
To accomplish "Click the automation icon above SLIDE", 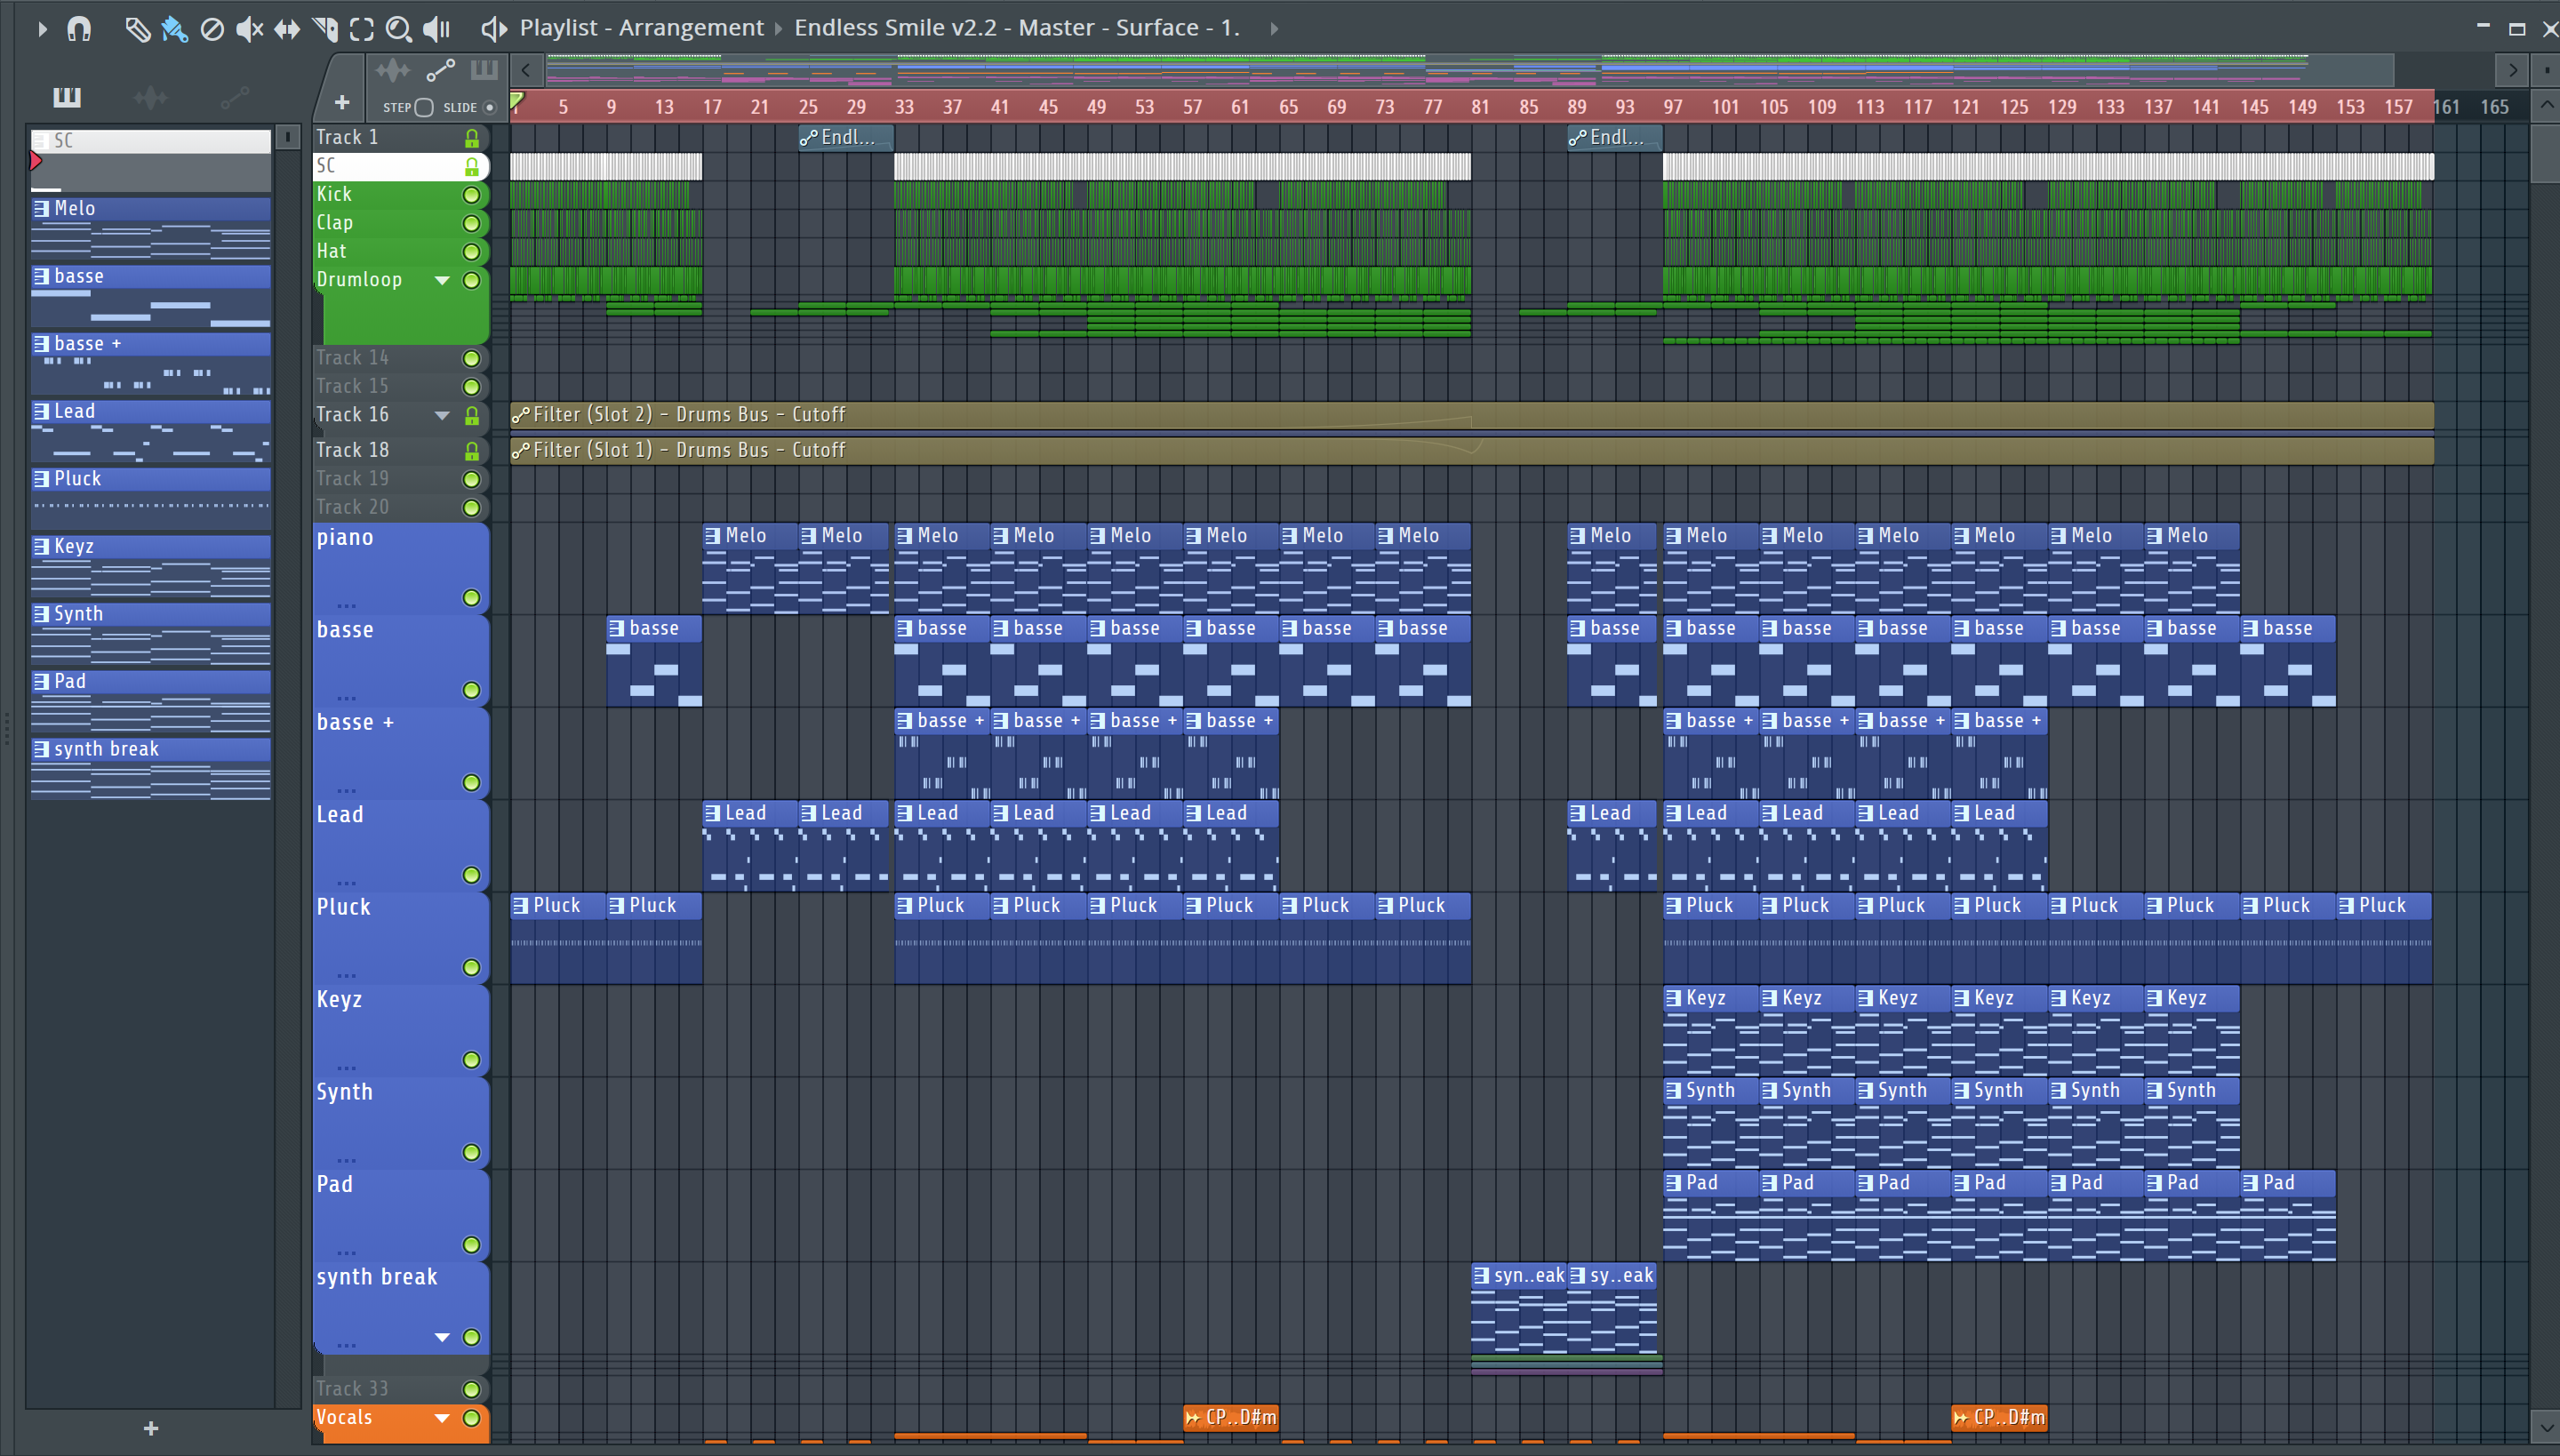I will tap(440, 70).
